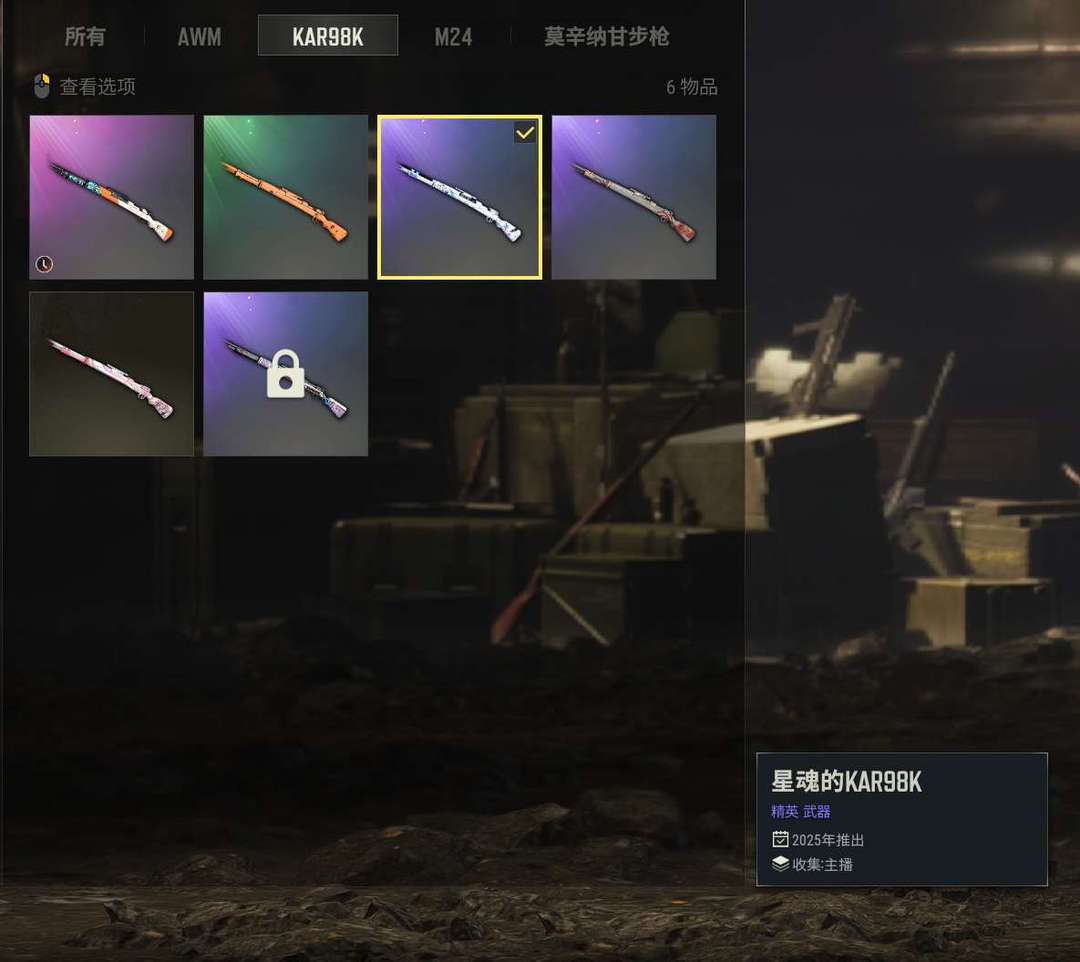Switch to the 所有 tab
The width and height of the screenshot is (1080, 962).
pyautogui.click(x=85, y=36)
